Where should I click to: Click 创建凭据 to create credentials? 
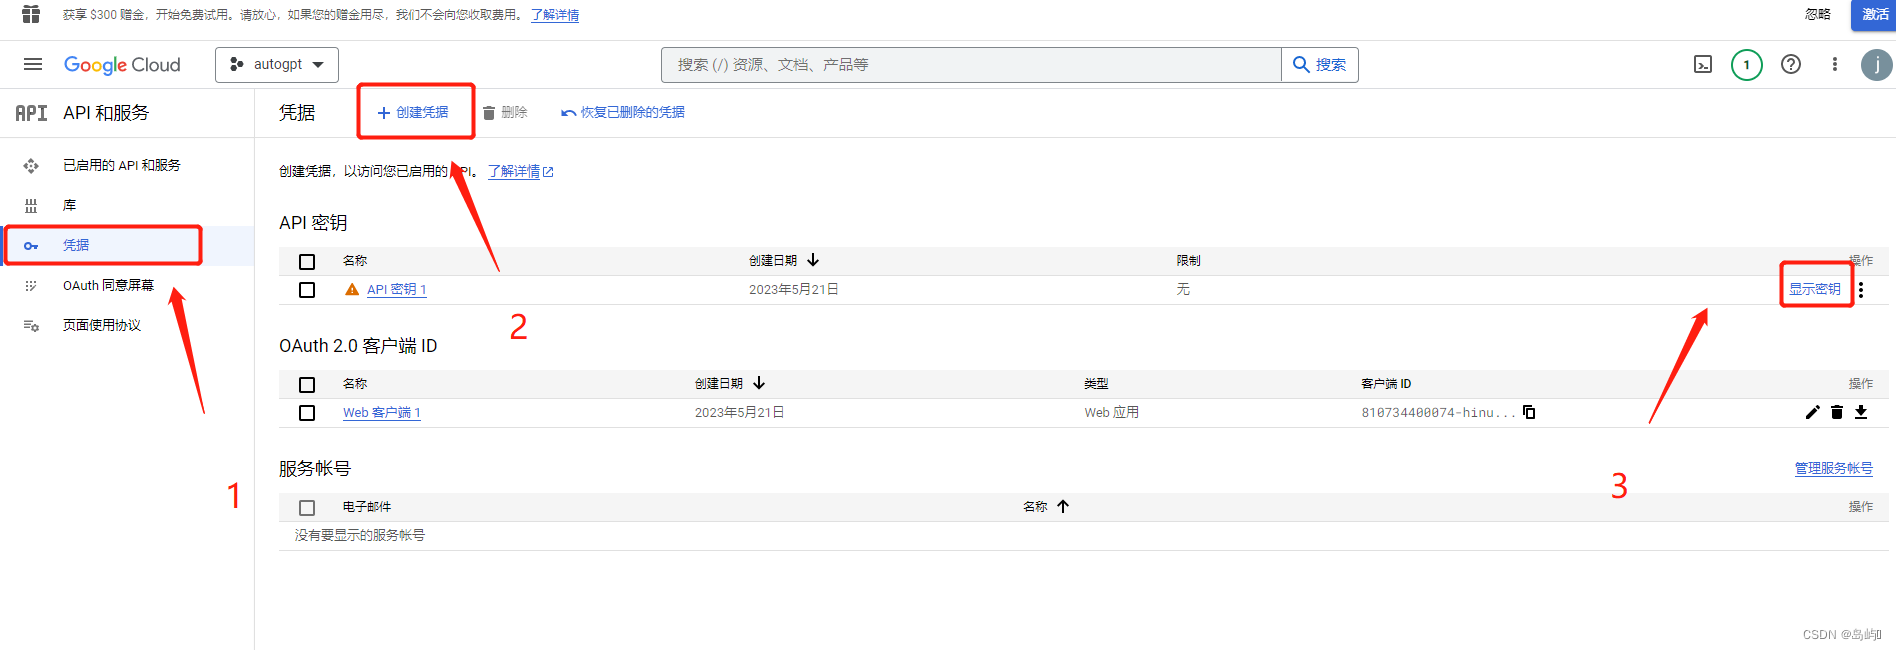(413, 112)
